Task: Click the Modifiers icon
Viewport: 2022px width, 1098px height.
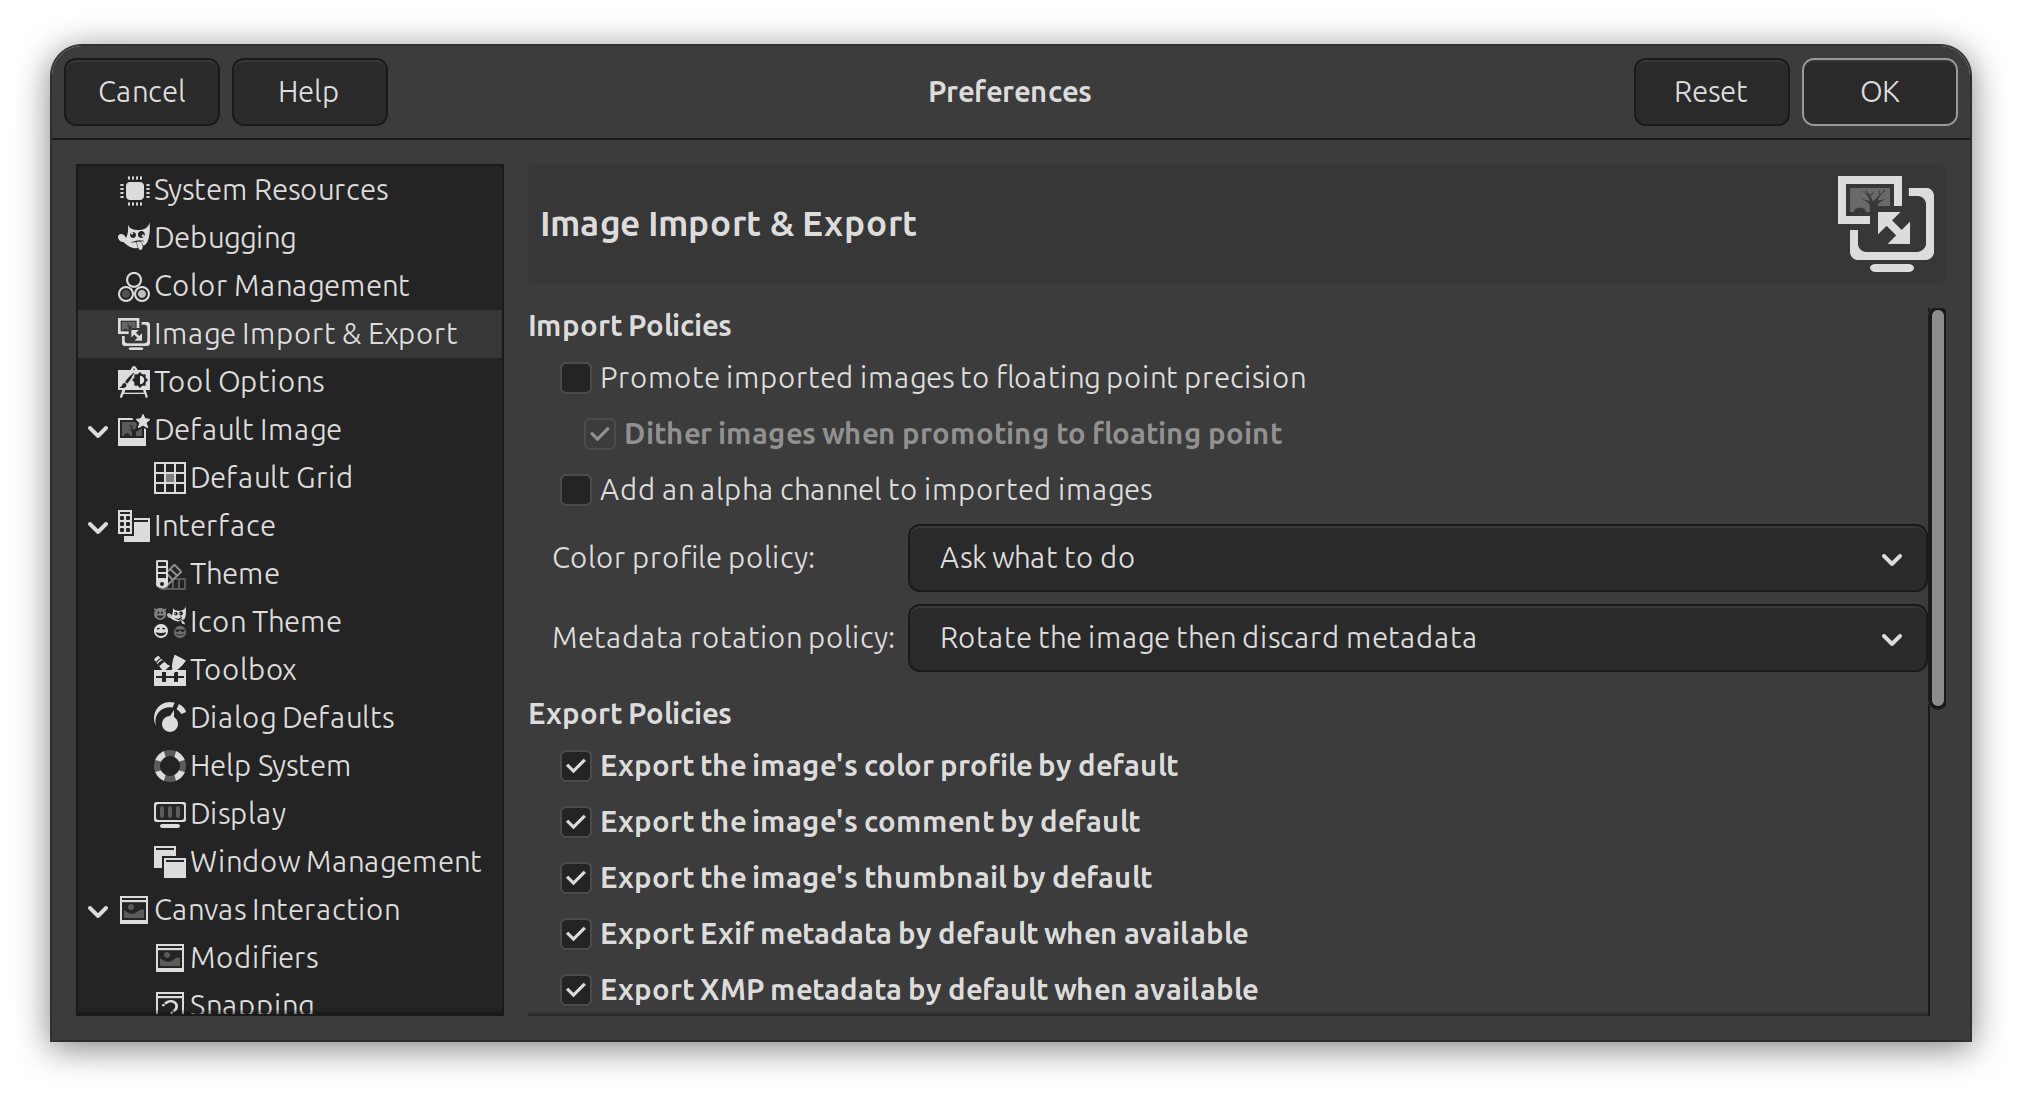Action: 169,958
